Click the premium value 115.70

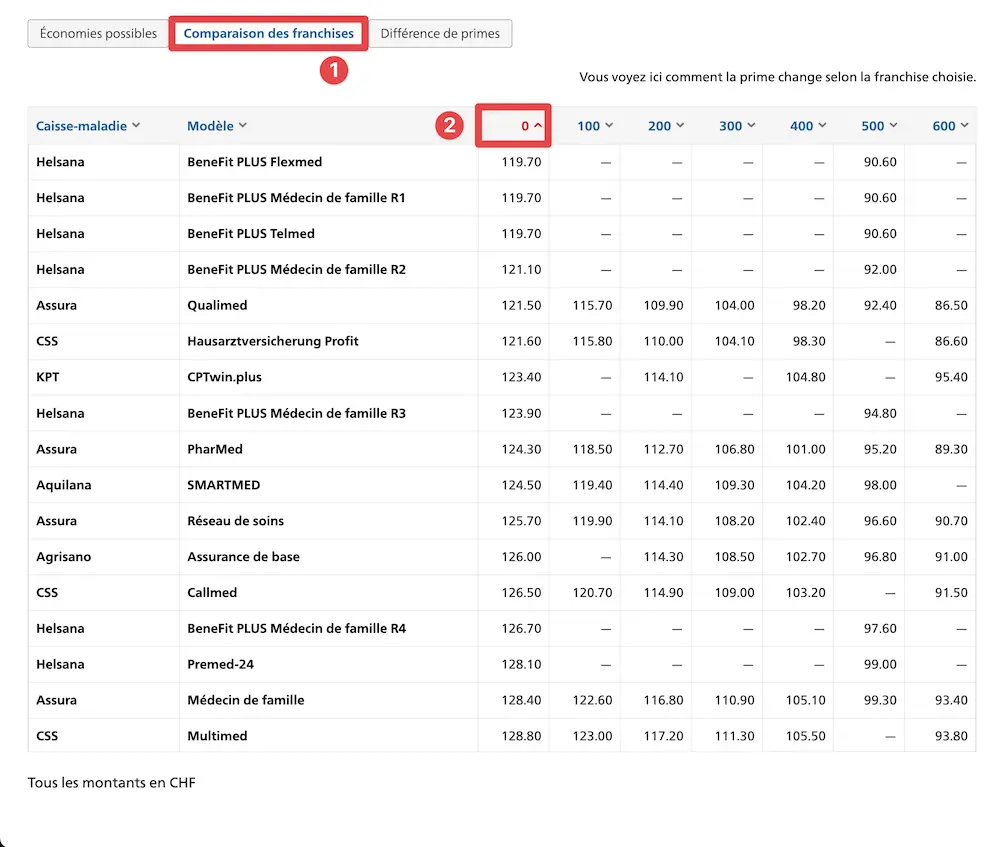(x=592, y=306)
